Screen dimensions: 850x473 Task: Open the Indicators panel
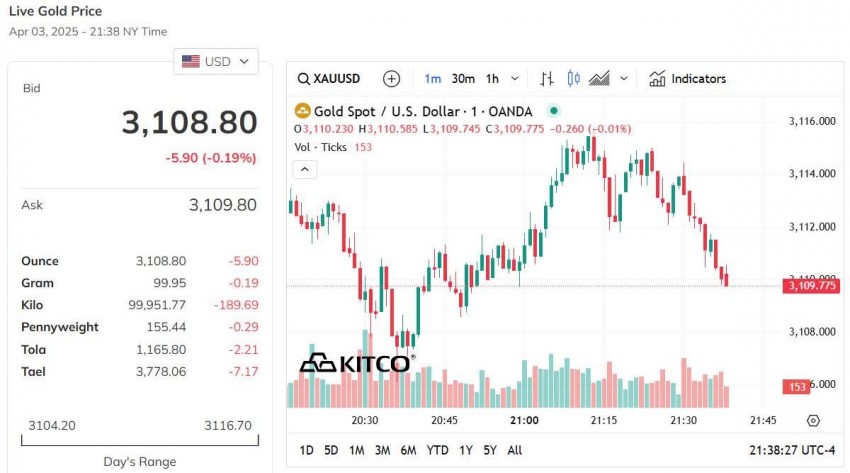pyautogui.click(x=688, y=79)
